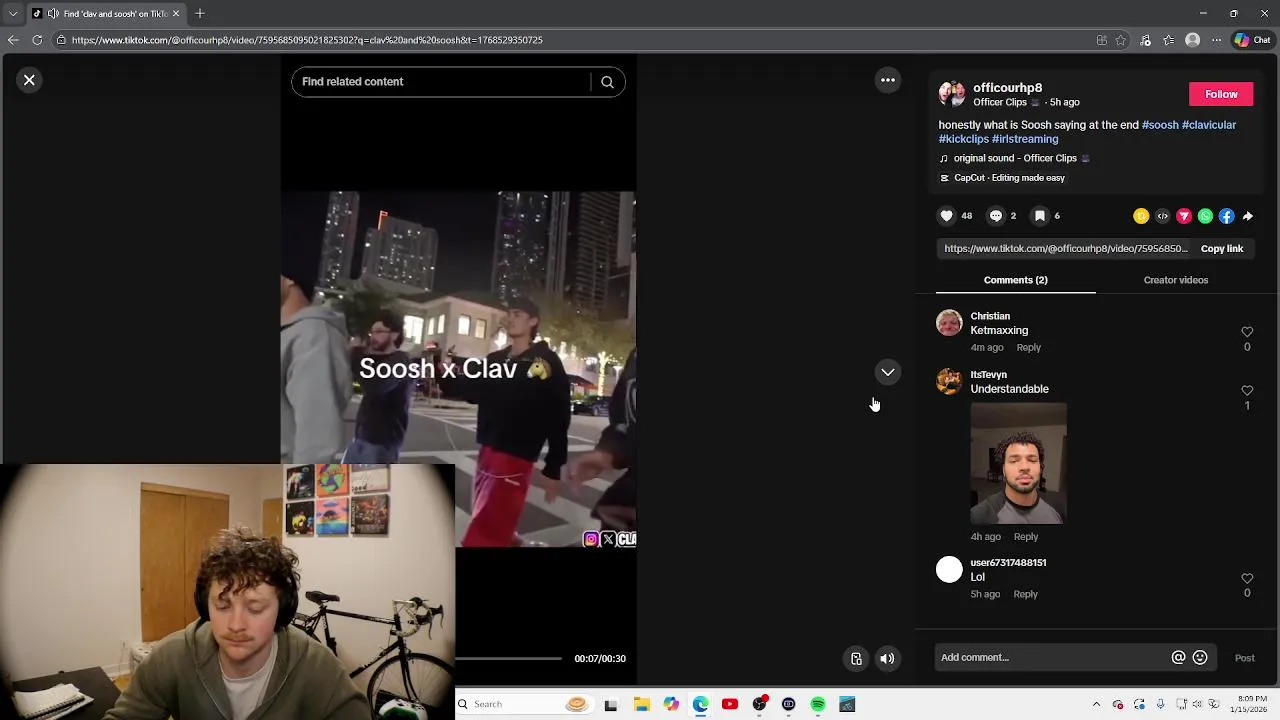
Task: Open File Explorer from the taskbar
Action: point(641,705)
